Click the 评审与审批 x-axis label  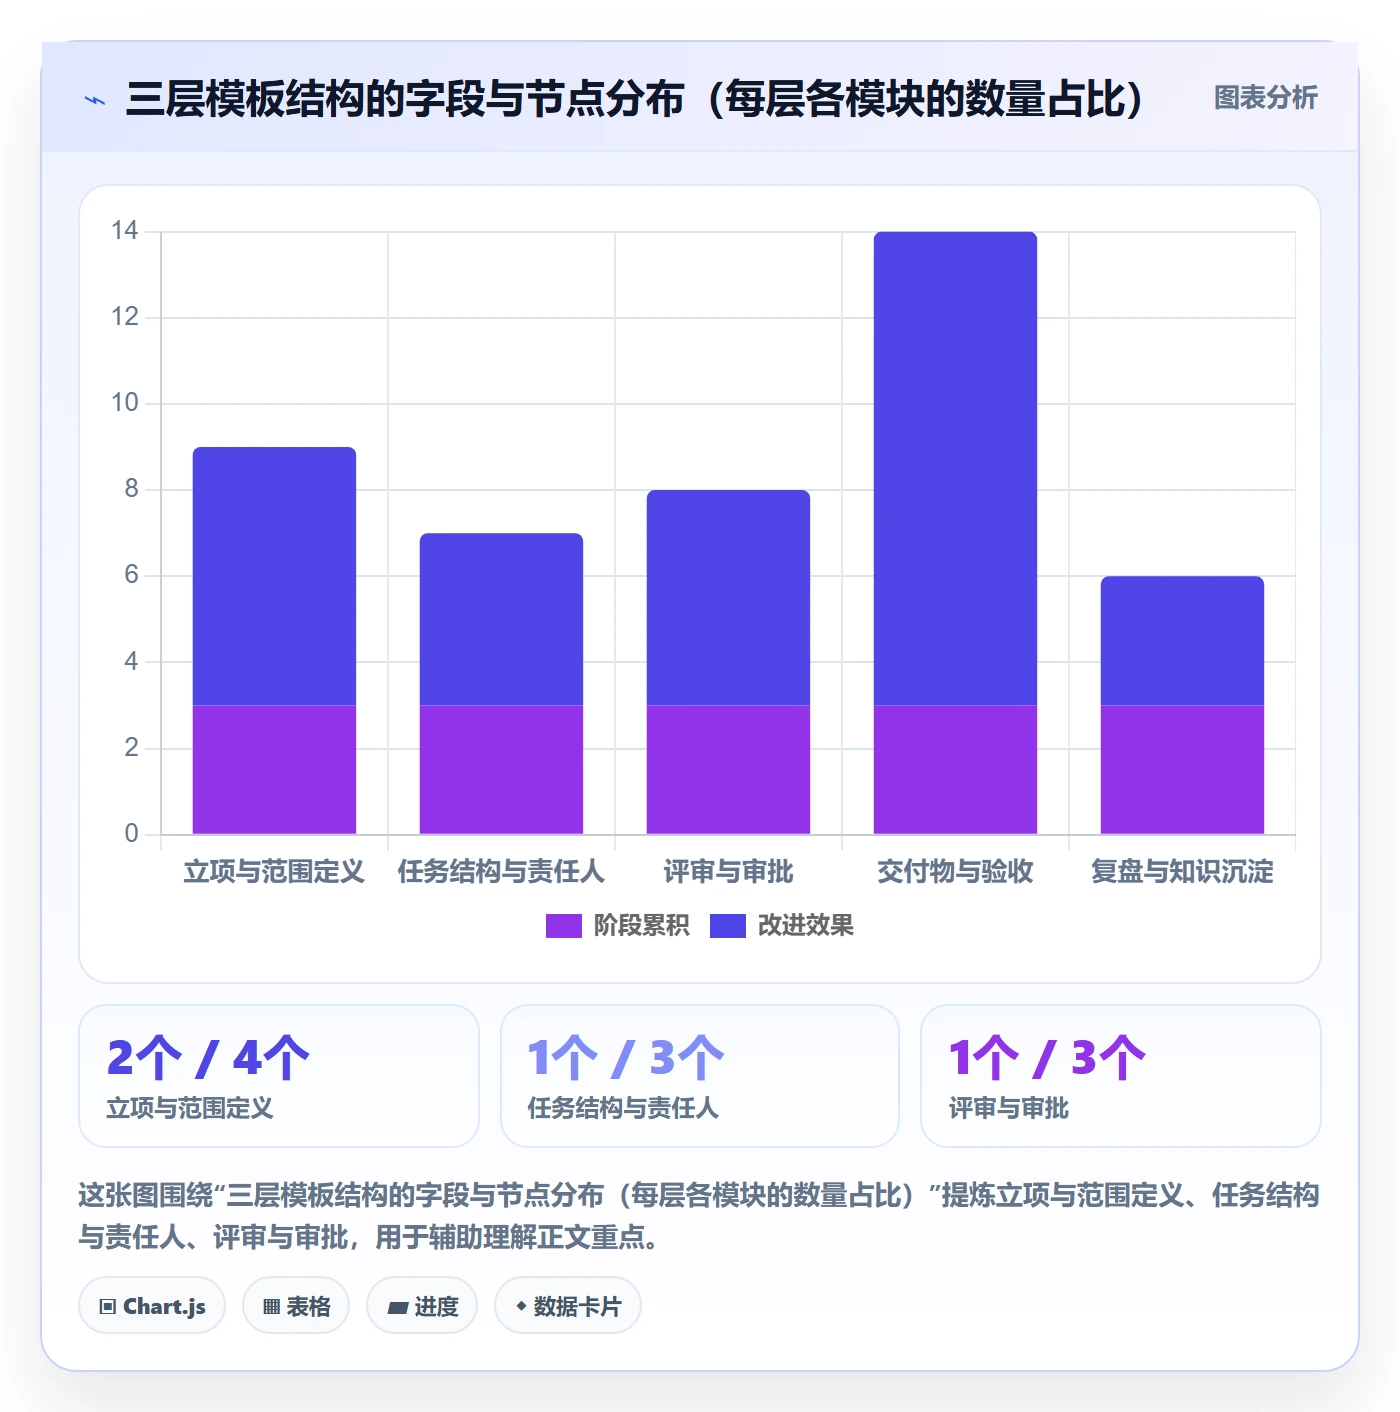728,872
